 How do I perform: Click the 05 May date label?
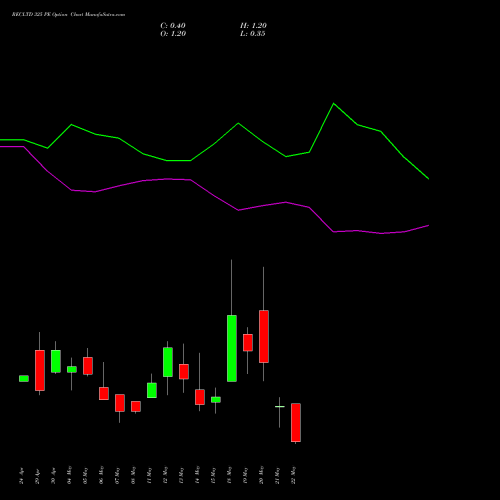(x=85, y=475)
